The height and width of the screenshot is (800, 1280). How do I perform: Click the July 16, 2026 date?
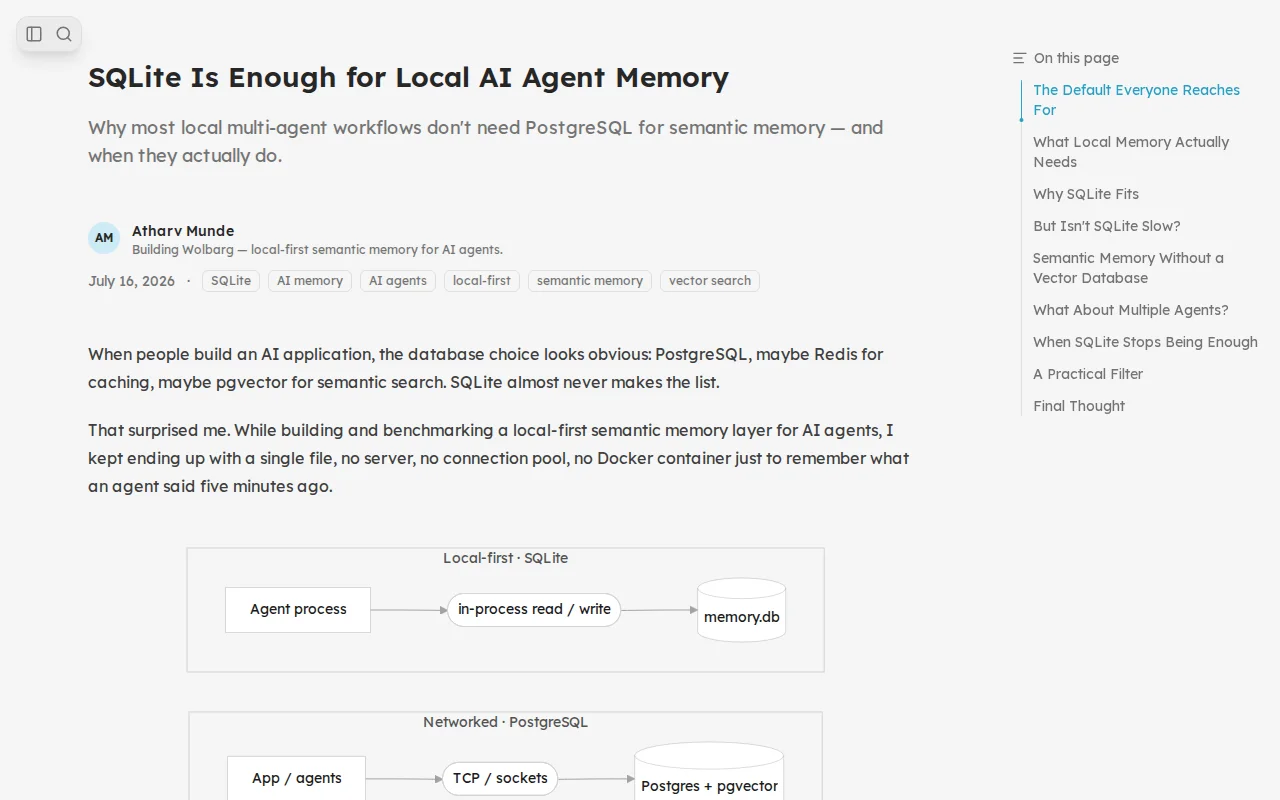(131, 281)
